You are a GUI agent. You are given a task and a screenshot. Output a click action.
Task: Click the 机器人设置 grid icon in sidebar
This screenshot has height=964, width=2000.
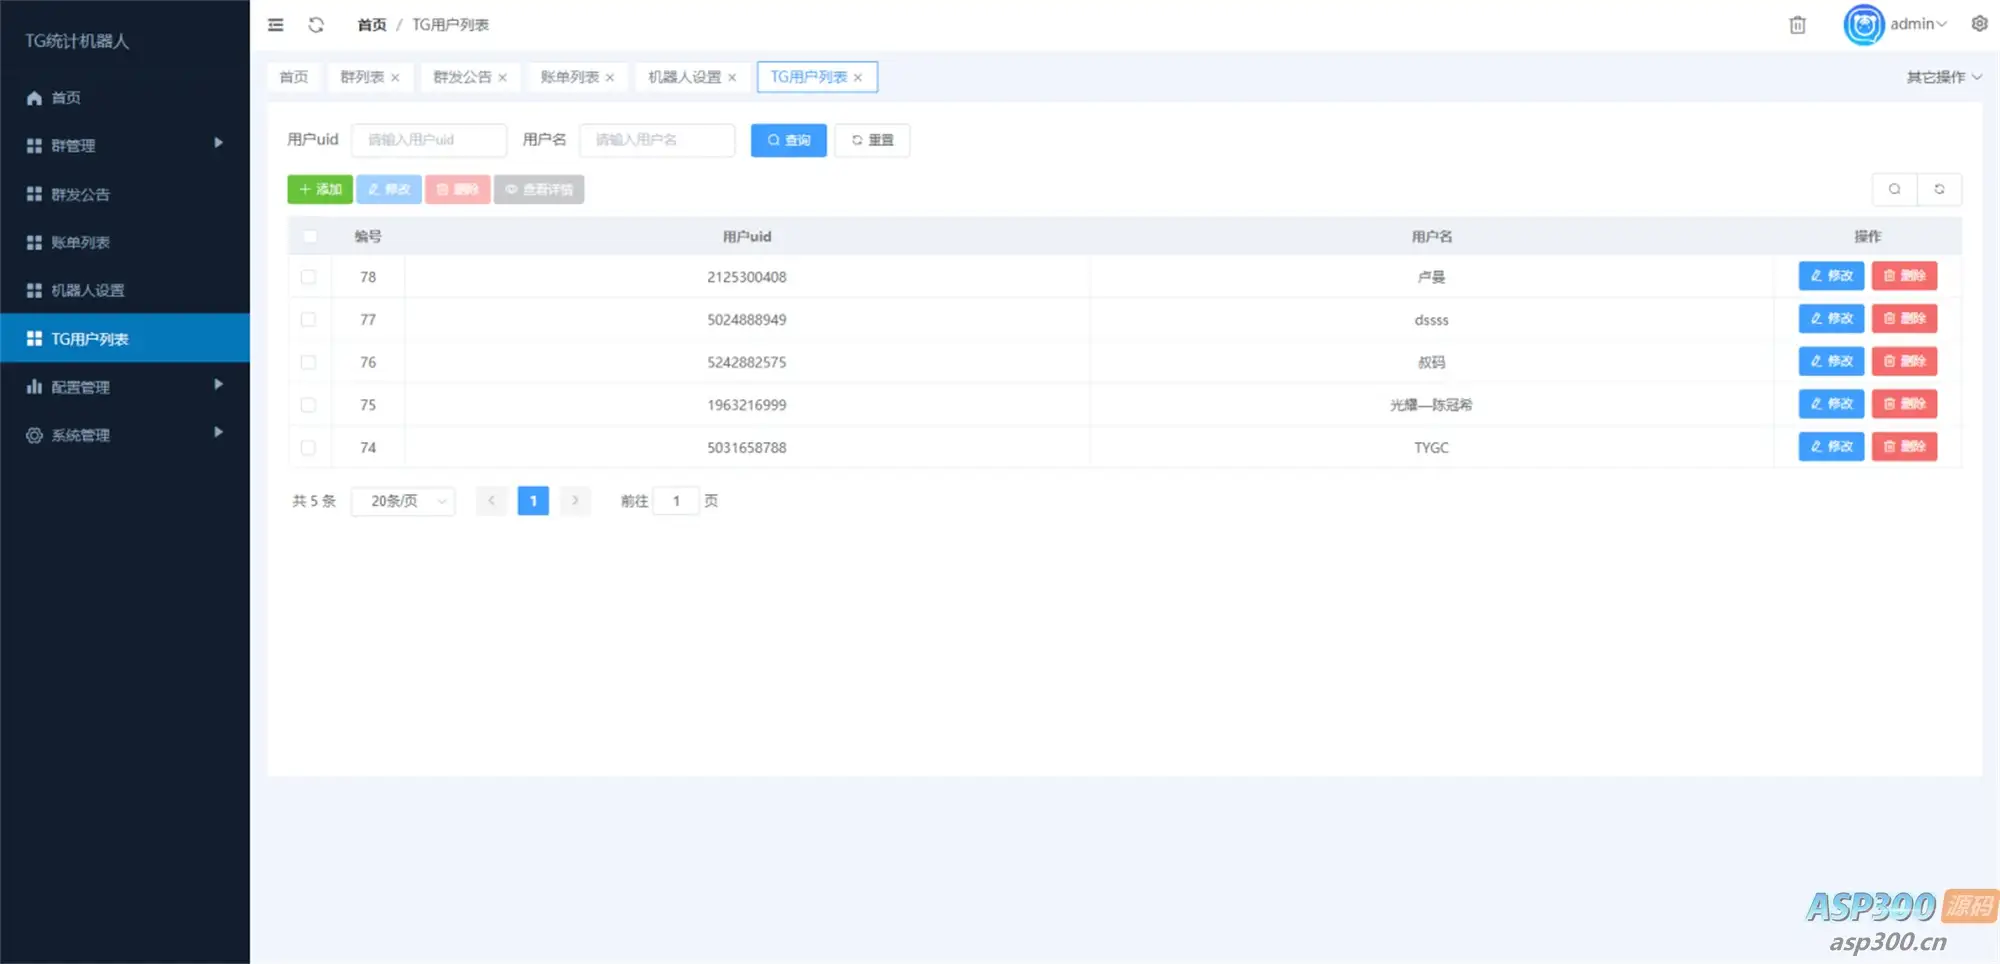pos(34,290)
